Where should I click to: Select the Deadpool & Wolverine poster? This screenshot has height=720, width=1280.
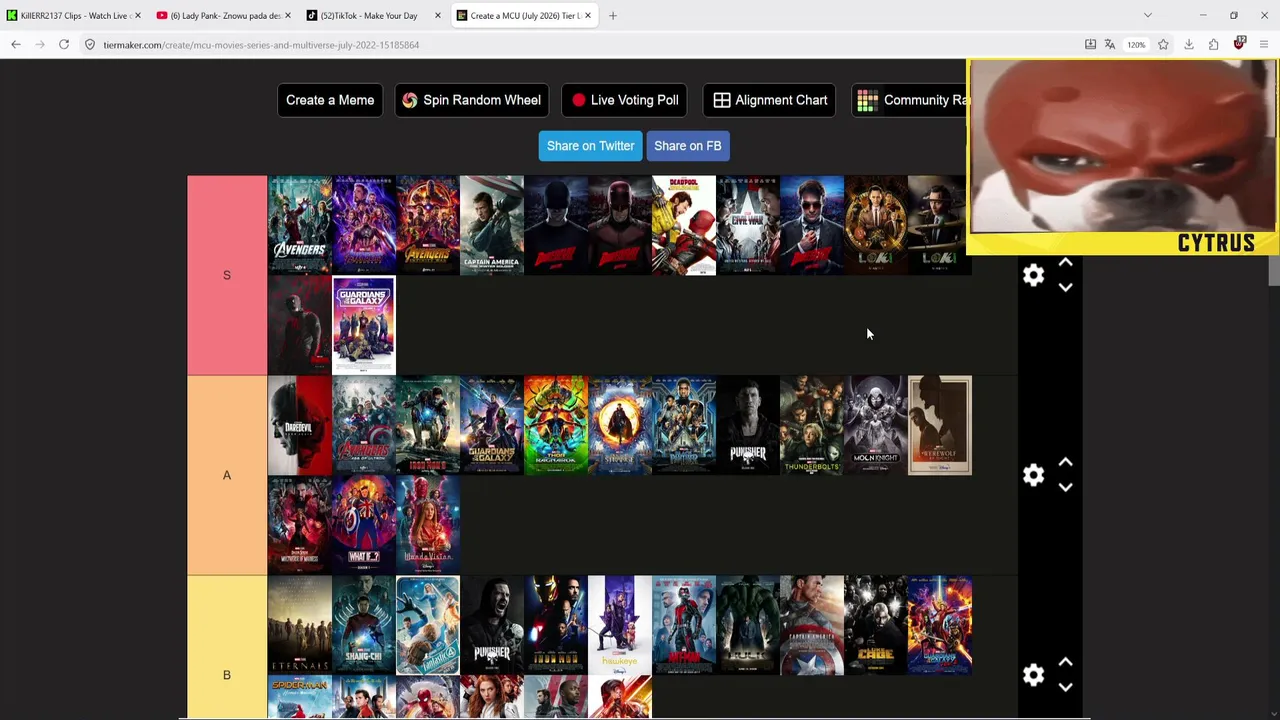[x=684, y=225]
